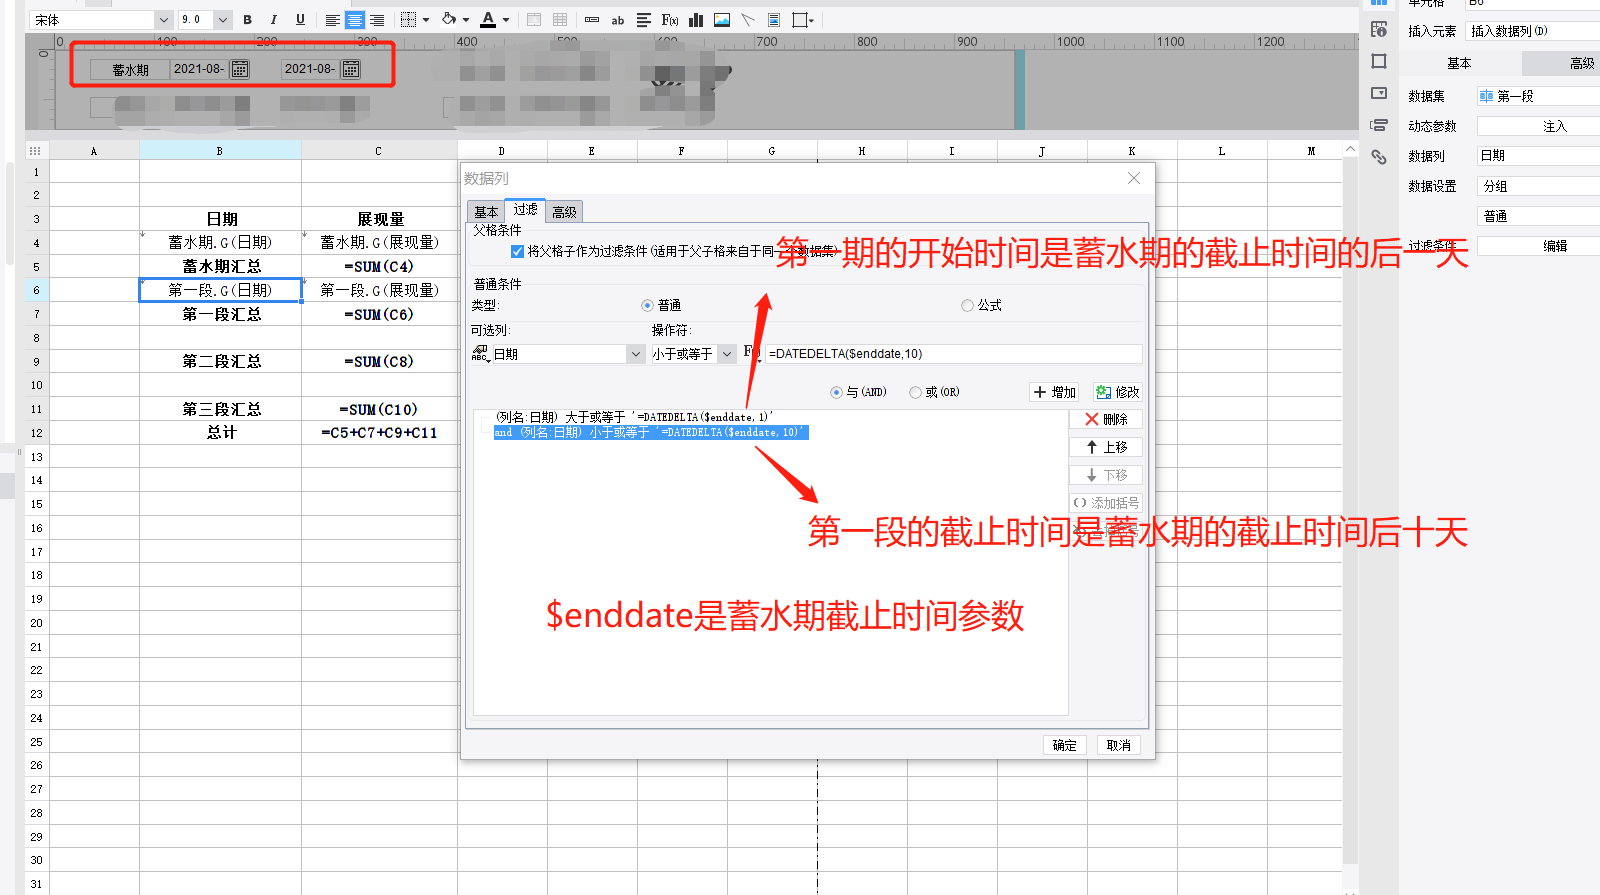Apply cell border style icon
This screenshot has width=1600, height=895.
point(408,20)
